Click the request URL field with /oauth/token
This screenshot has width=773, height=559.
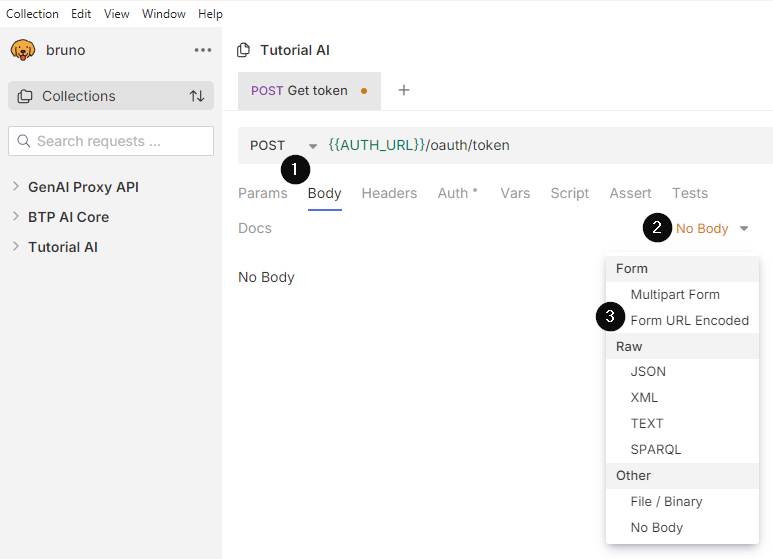pos(550,145)
